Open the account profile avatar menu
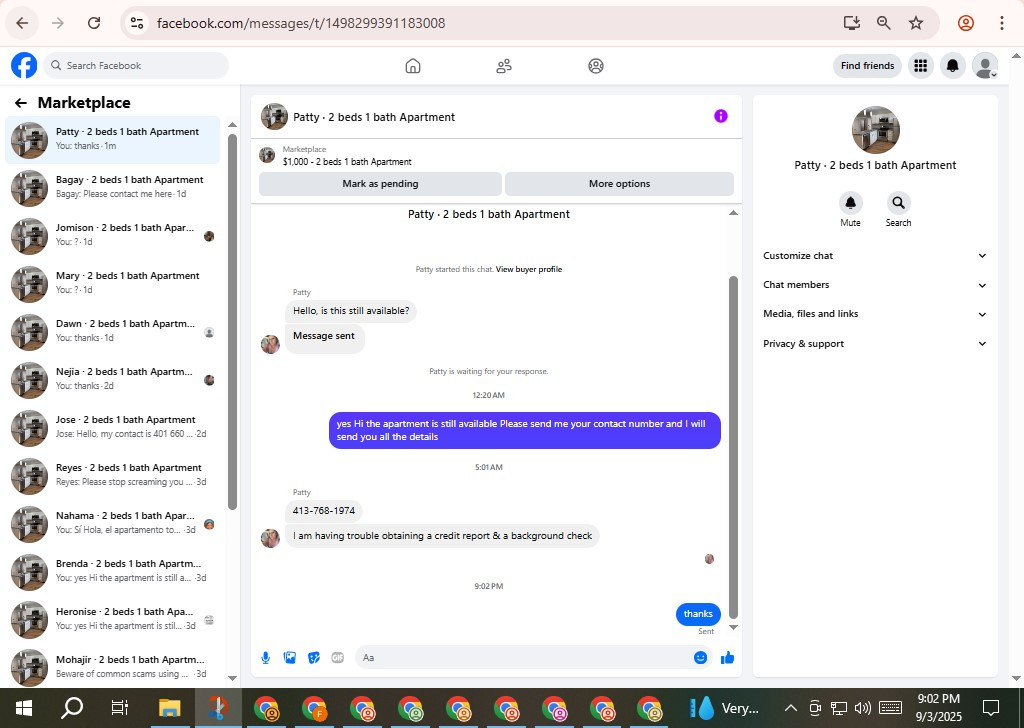The width and height of the screenshot is (1024, 728). (x=985, y=66)
